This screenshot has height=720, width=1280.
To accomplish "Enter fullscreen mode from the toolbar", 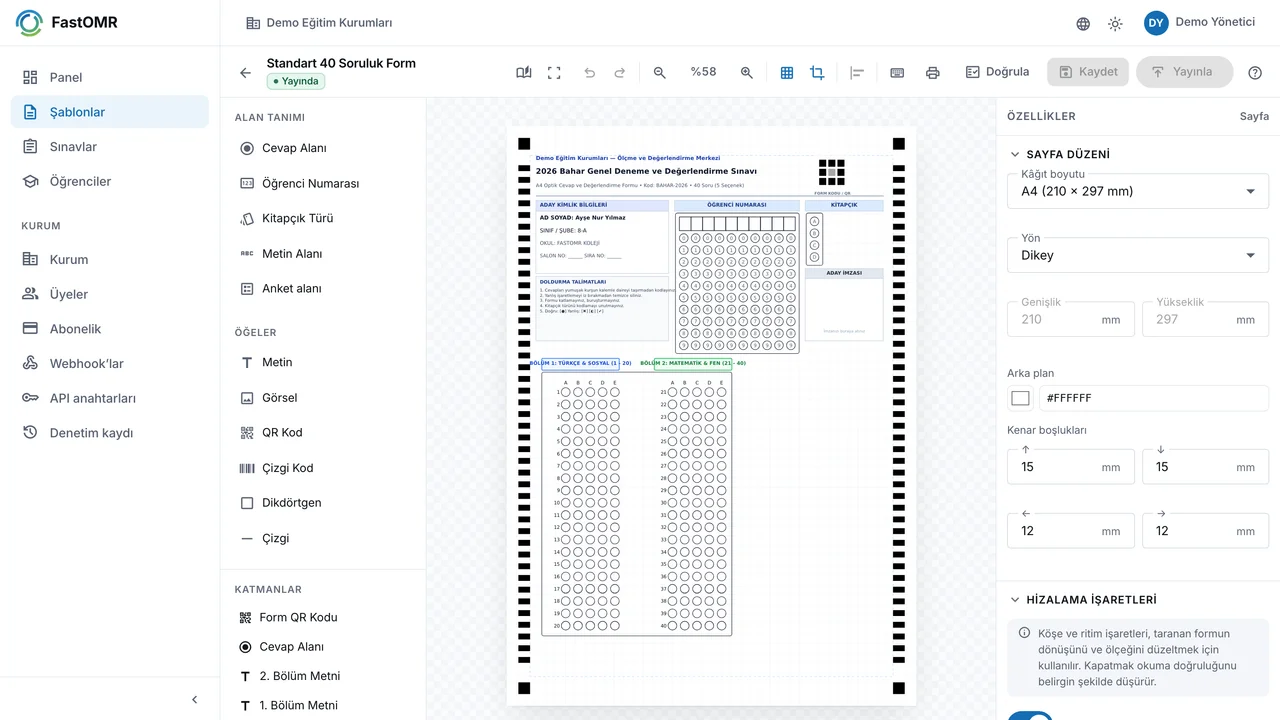I will [554, 73].
